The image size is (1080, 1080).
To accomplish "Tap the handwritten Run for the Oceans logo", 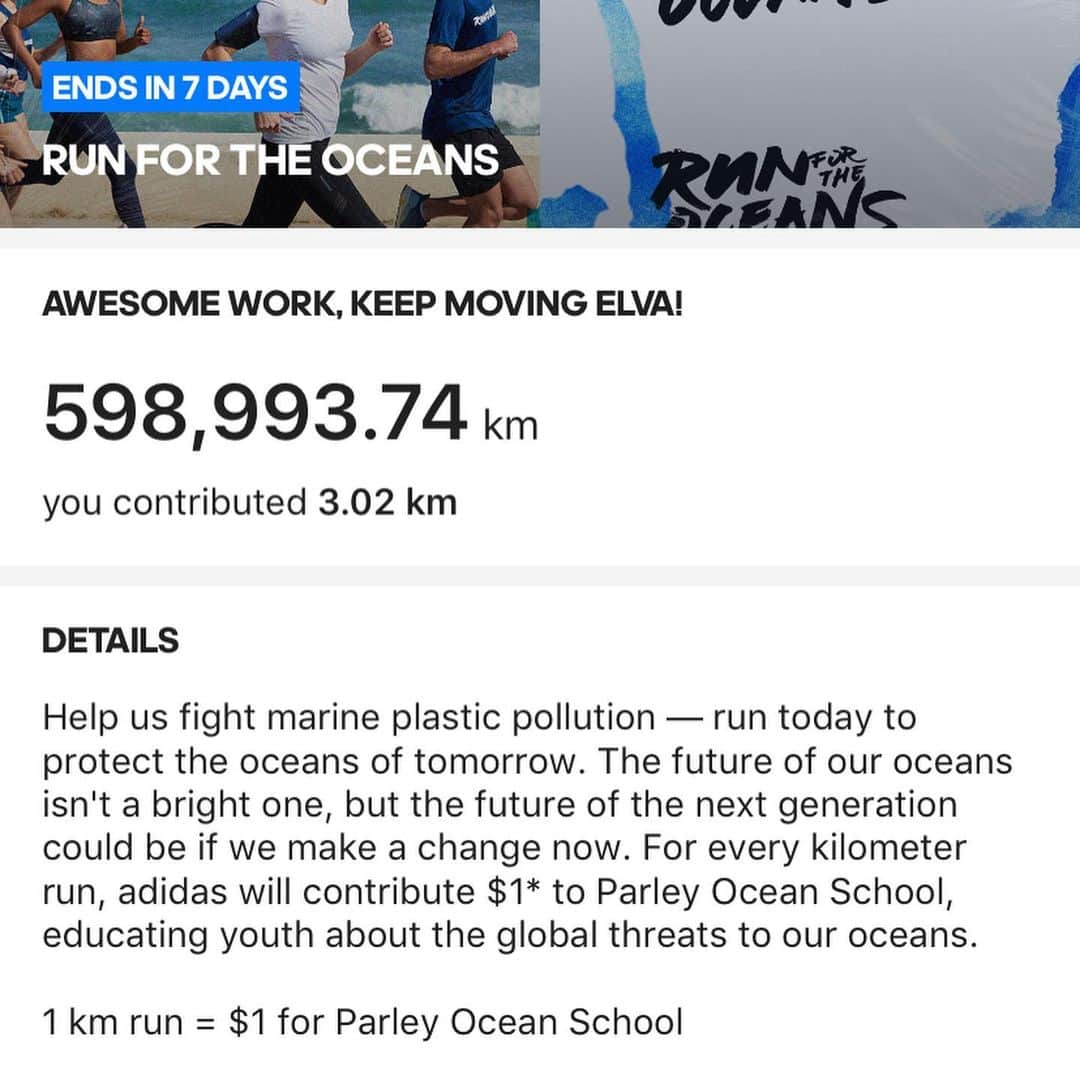I will [x=775, y=185].
